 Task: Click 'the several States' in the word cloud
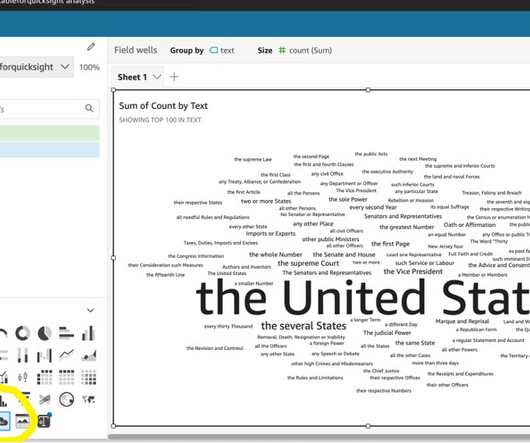coord(304,326)
